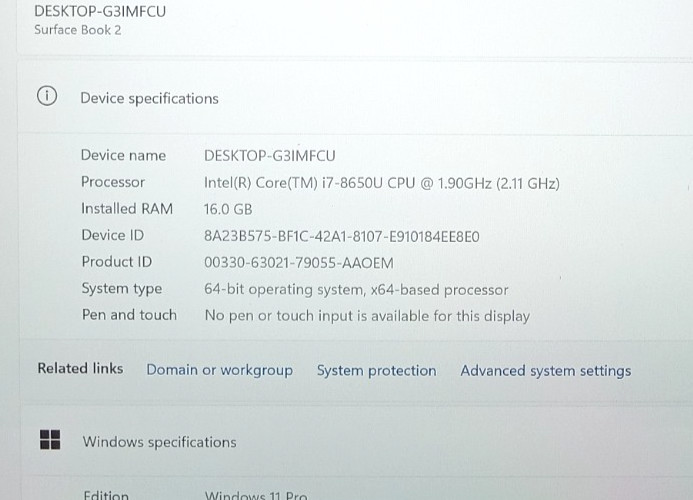Click the Edition label
The height and width of the screenshot is (500, 693).
click(106, 495)
